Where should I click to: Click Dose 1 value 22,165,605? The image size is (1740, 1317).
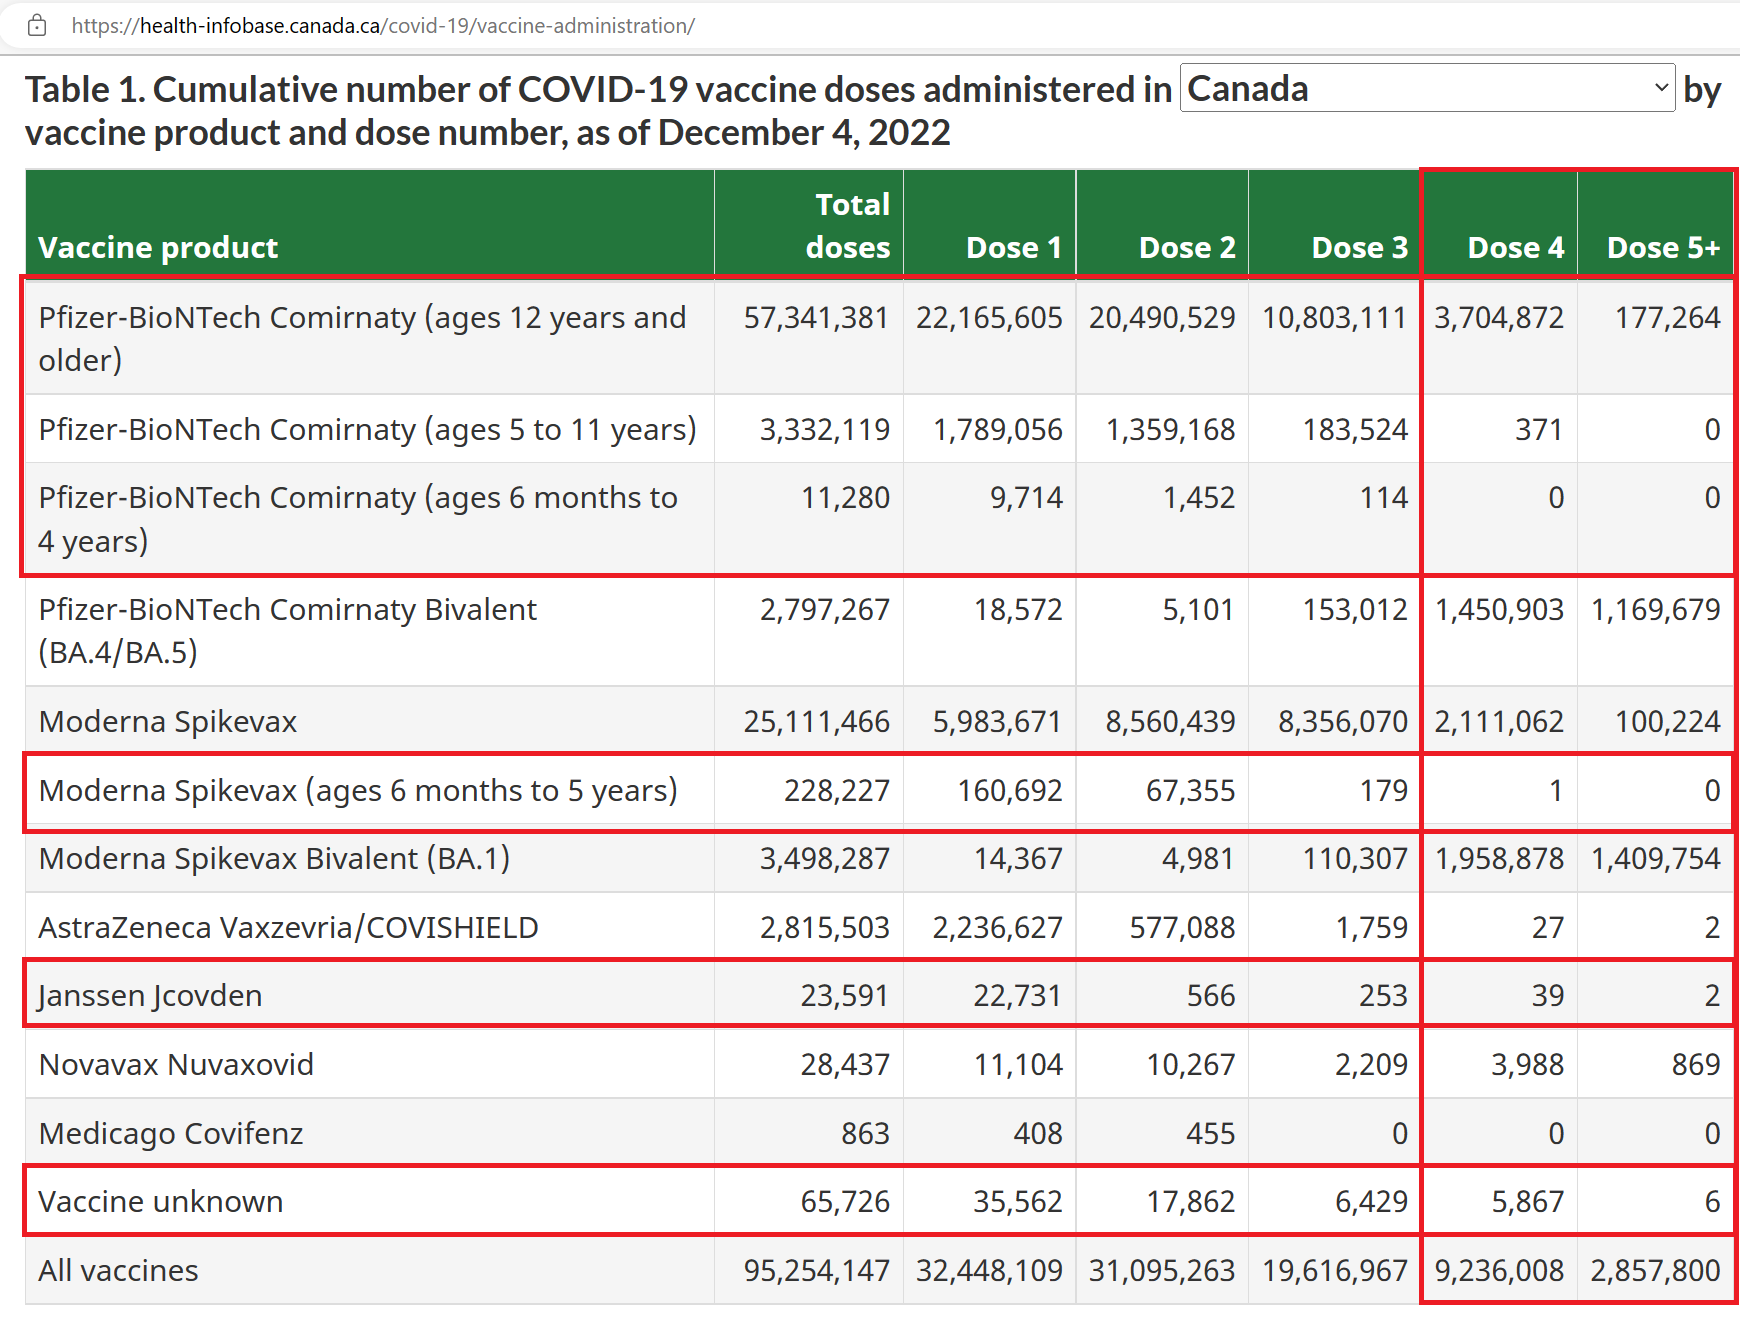[x=989, y=318]
